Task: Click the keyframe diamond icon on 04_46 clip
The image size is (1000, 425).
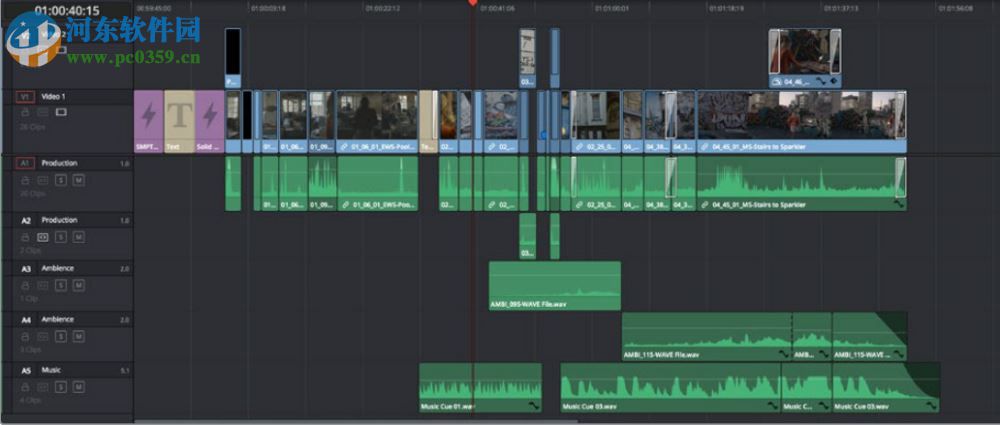Action: click(x=834, y=82)
